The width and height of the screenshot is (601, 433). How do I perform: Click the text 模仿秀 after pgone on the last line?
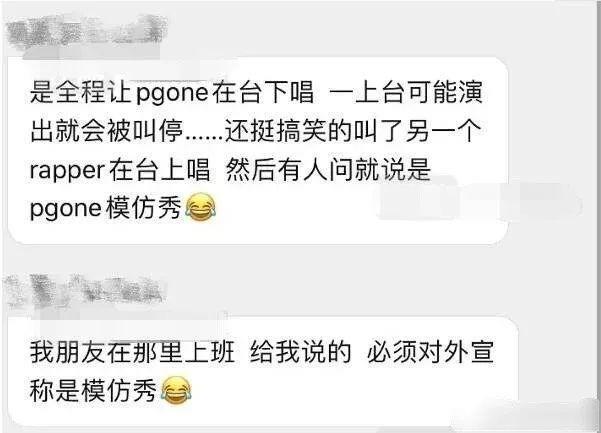[143, 208]
